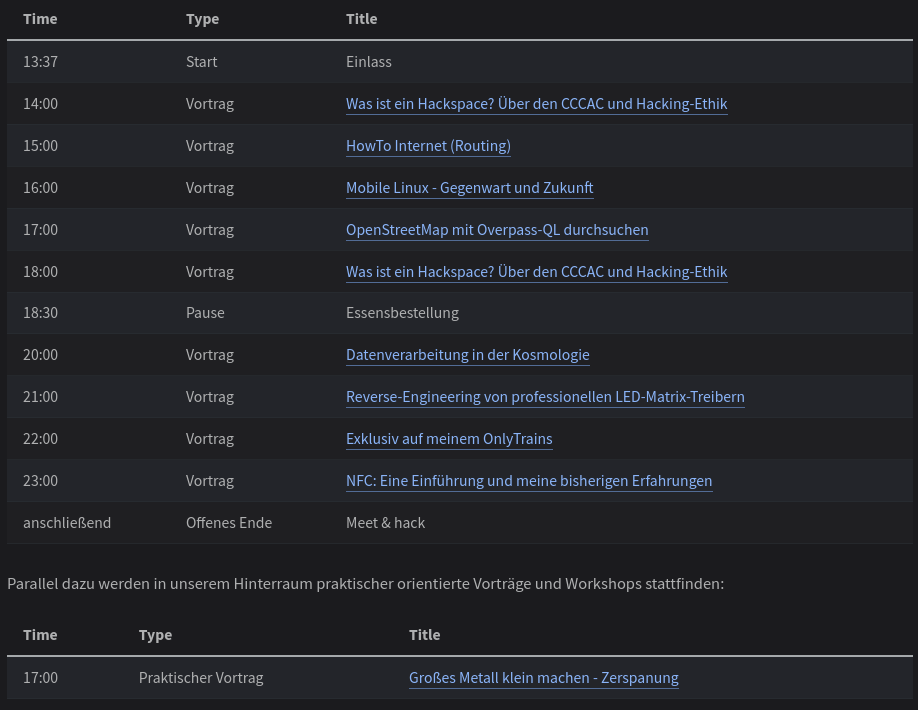Screen dimensions: 918x710
Task: Click the 'Einlass' title cell
Action: click(x=369, y=62)
